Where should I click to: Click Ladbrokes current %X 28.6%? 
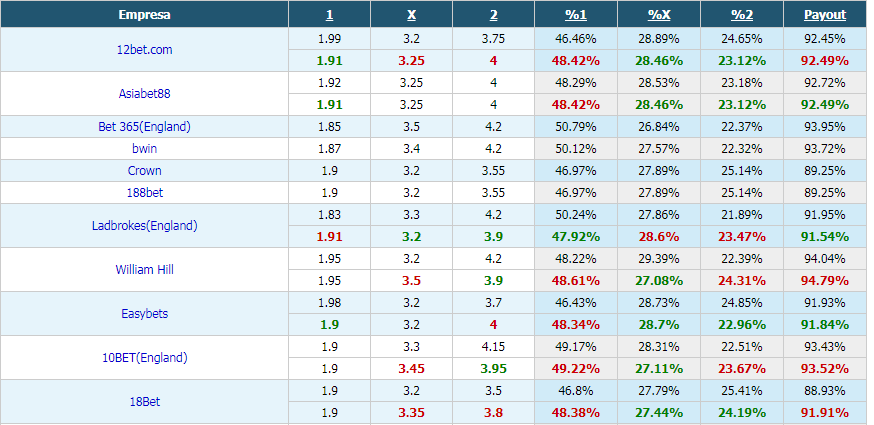coord(659,237)
